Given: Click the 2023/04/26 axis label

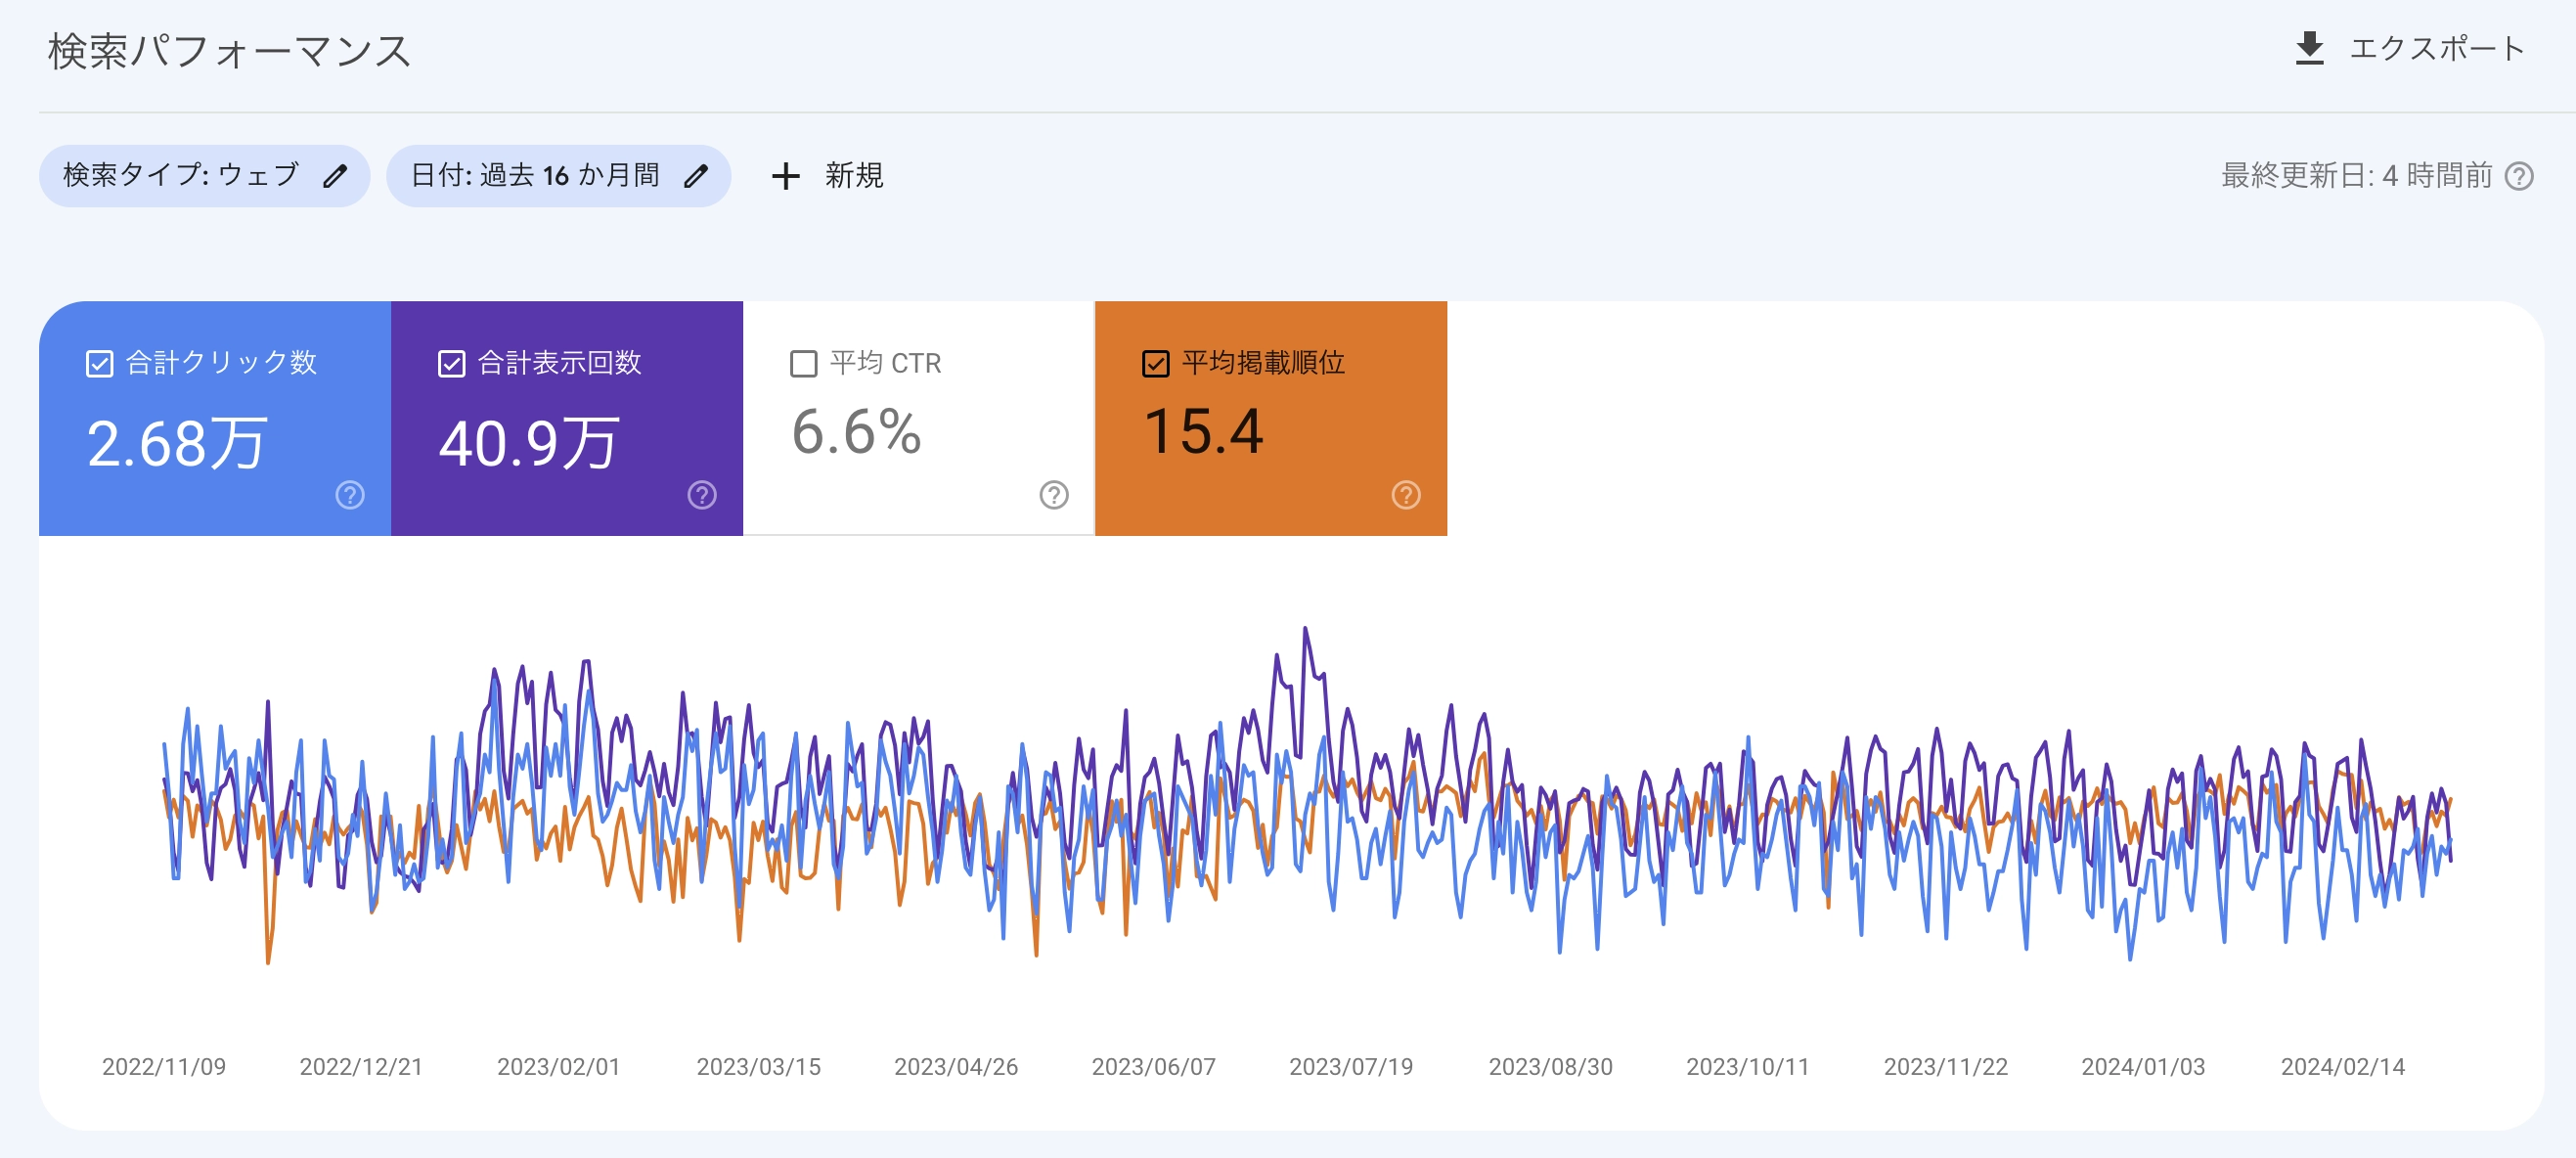Looking at the screenshot, I should click(x=956, y=1067).
